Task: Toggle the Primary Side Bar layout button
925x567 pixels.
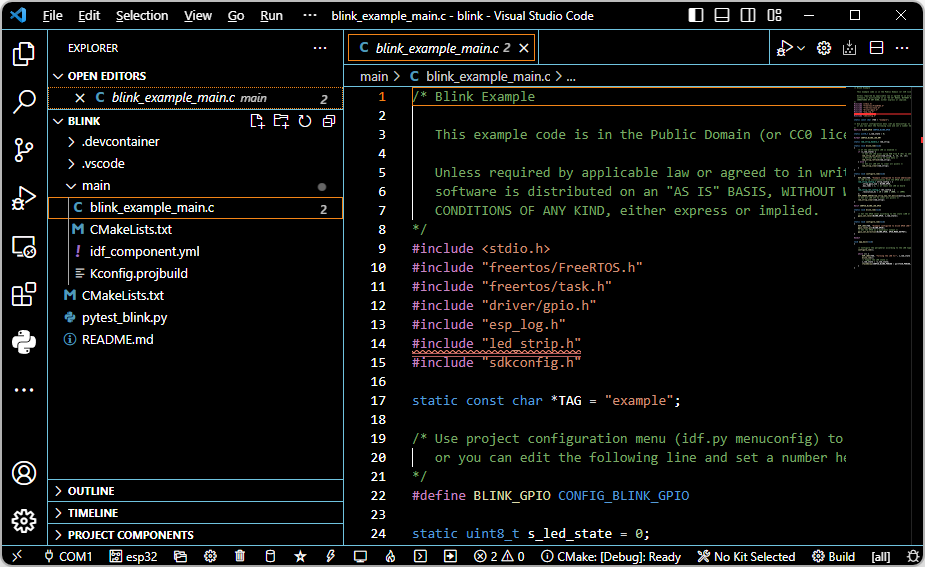Action: click(x=696, y=15)
